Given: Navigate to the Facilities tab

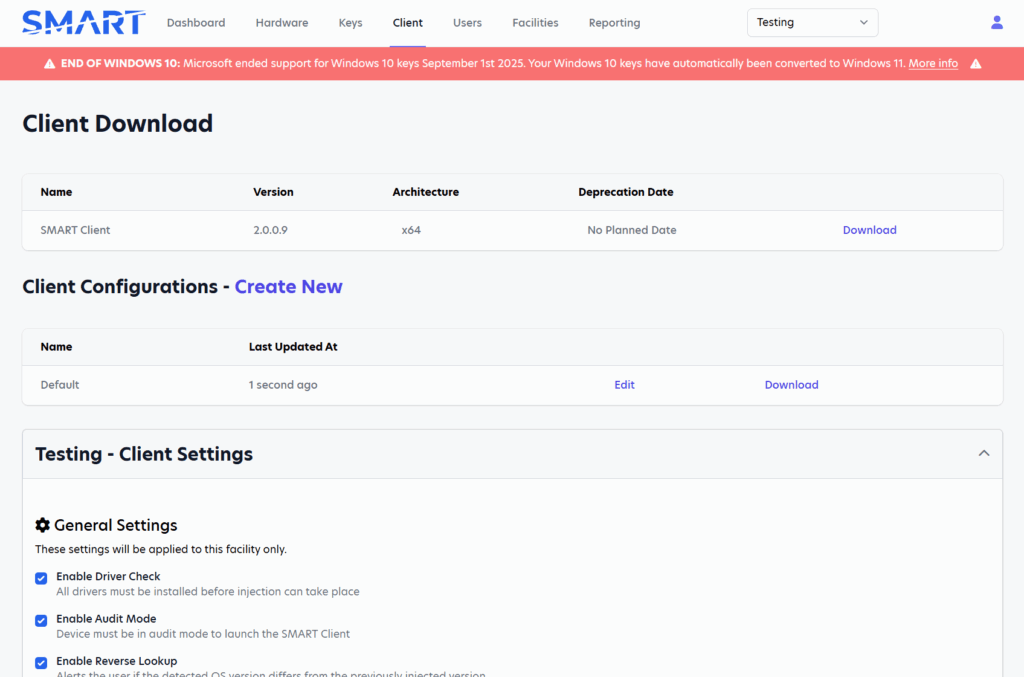Looking at the screenshot, I should 536,23.
